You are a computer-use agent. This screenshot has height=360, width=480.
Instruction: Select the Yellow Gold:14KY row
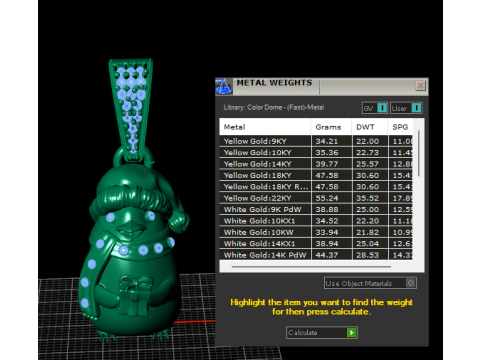[x=316, y=164]
